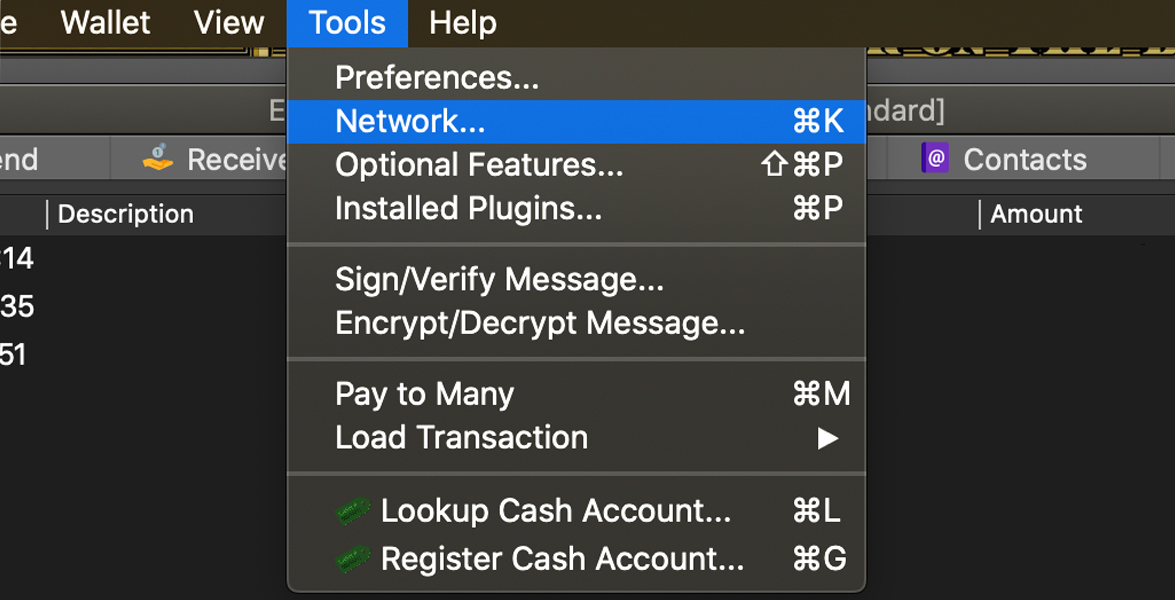1175x600 pixels.
Task: Close the Tools menu in menu bar
Action: 347,23
